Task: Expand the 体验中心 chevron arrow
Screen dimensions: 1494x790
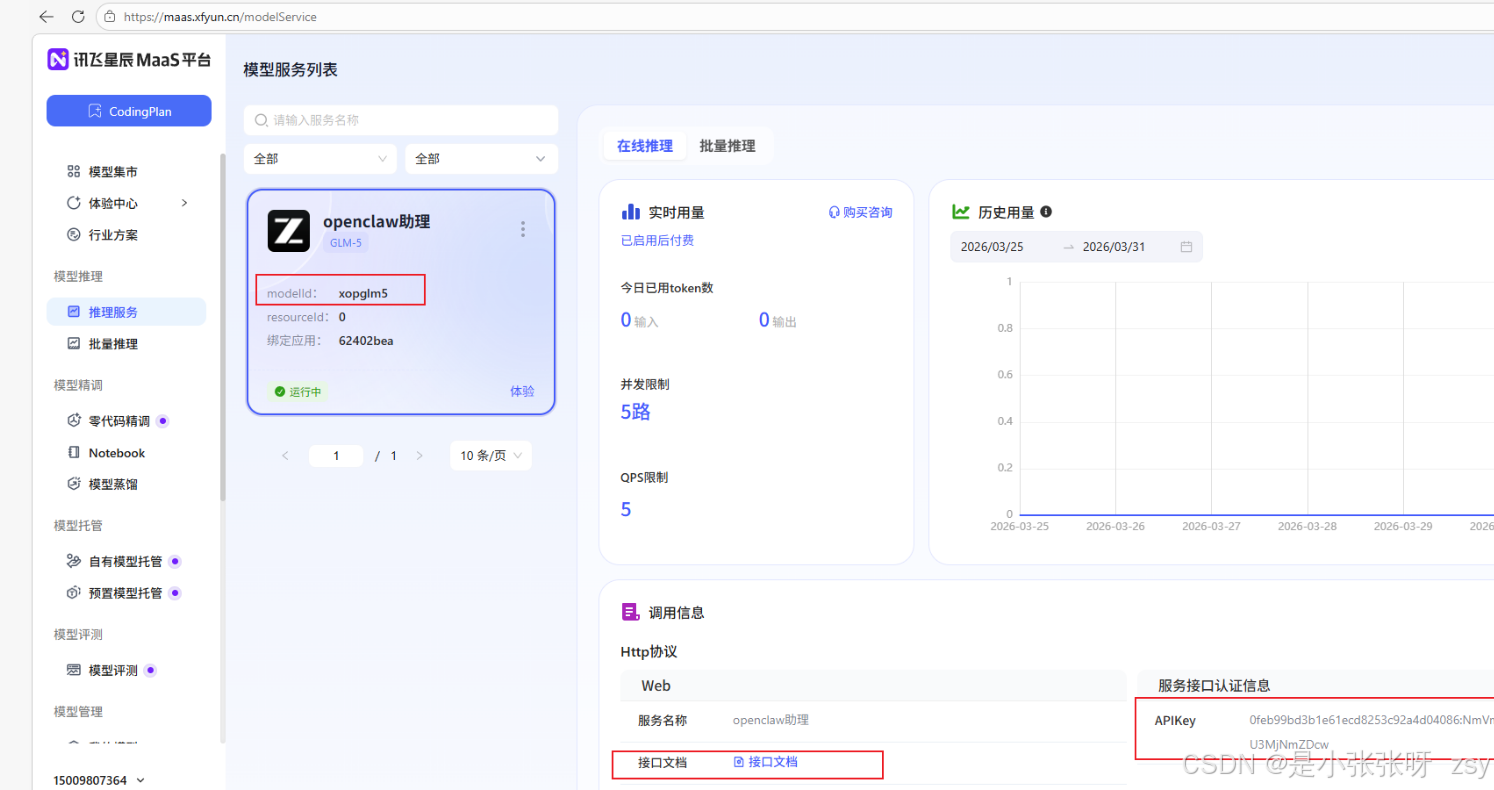Action: tap(184, 203)
